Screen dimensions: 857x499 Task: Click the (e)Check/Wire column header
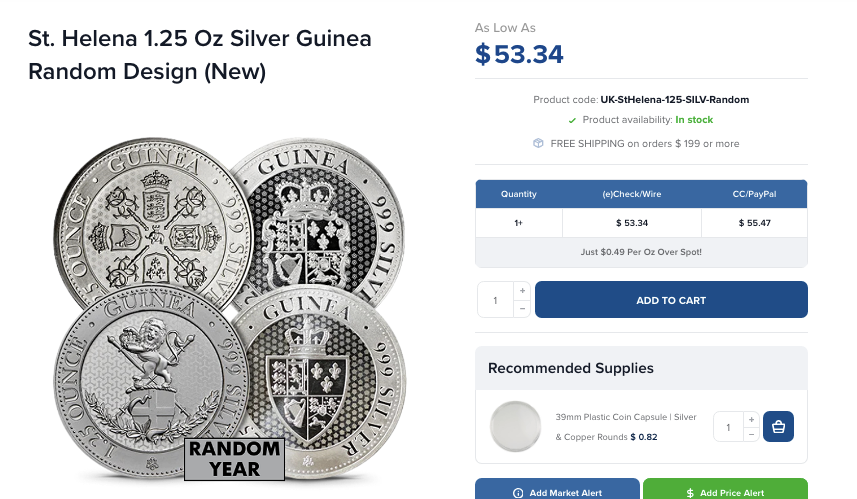pos(631,194)
